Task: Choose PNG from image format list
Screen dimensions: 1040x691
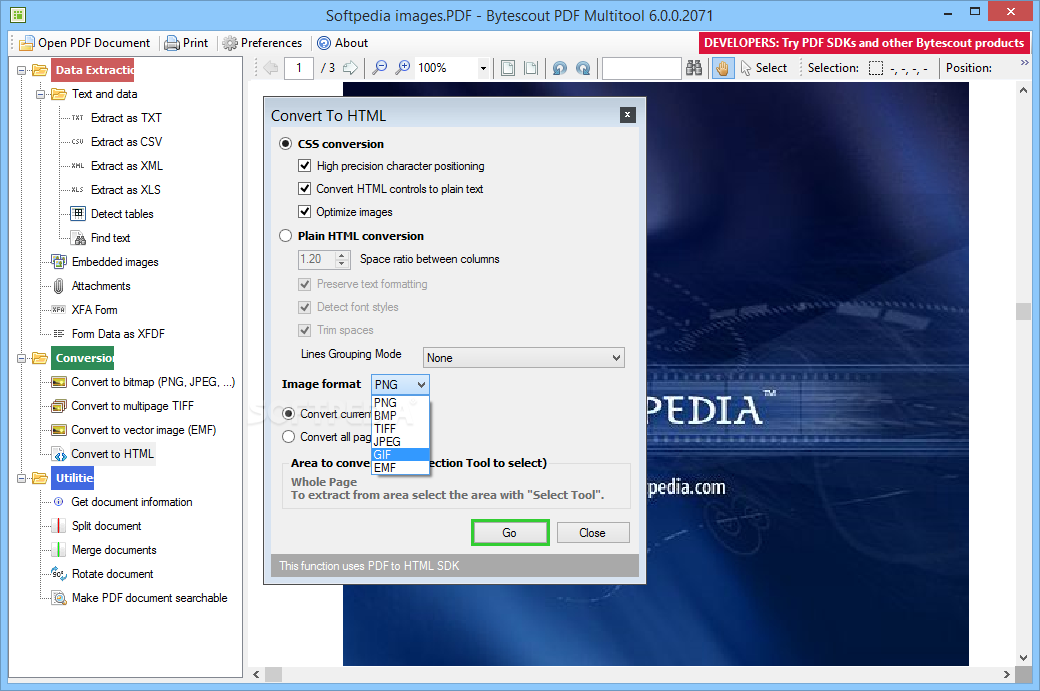Action: [x=400, y=403]
